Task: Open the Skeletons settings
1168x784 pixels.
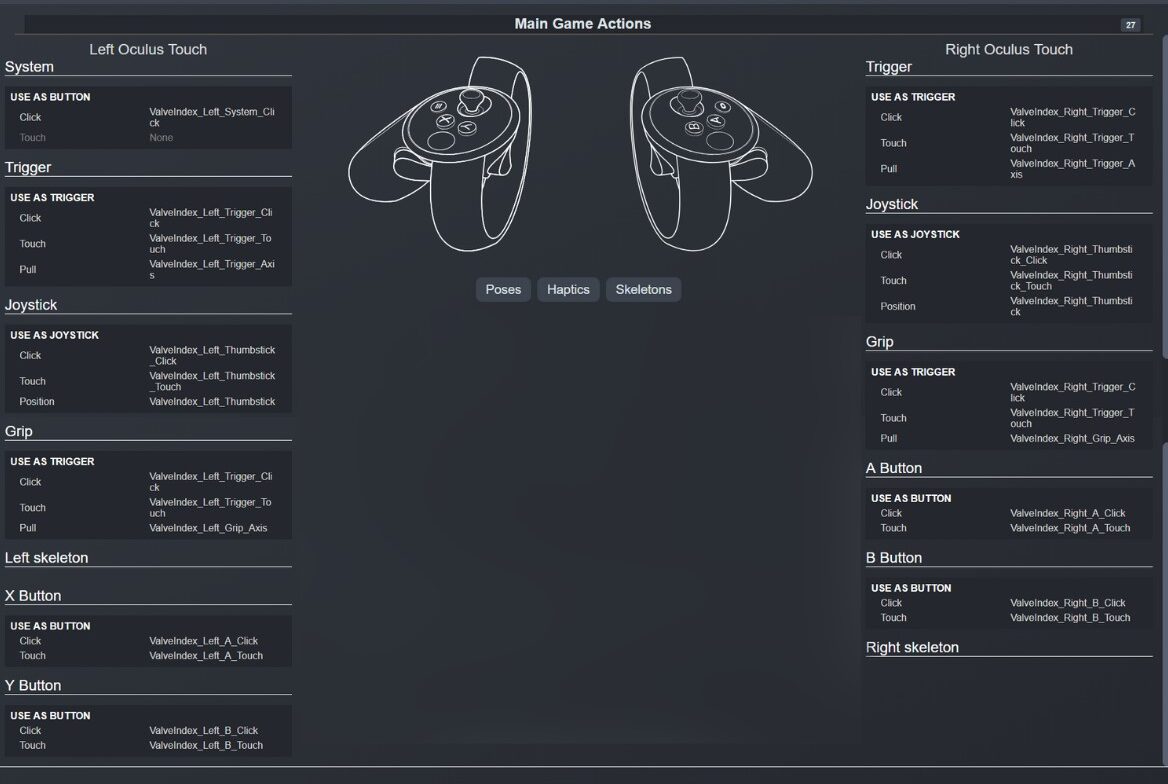Action: 643,289
